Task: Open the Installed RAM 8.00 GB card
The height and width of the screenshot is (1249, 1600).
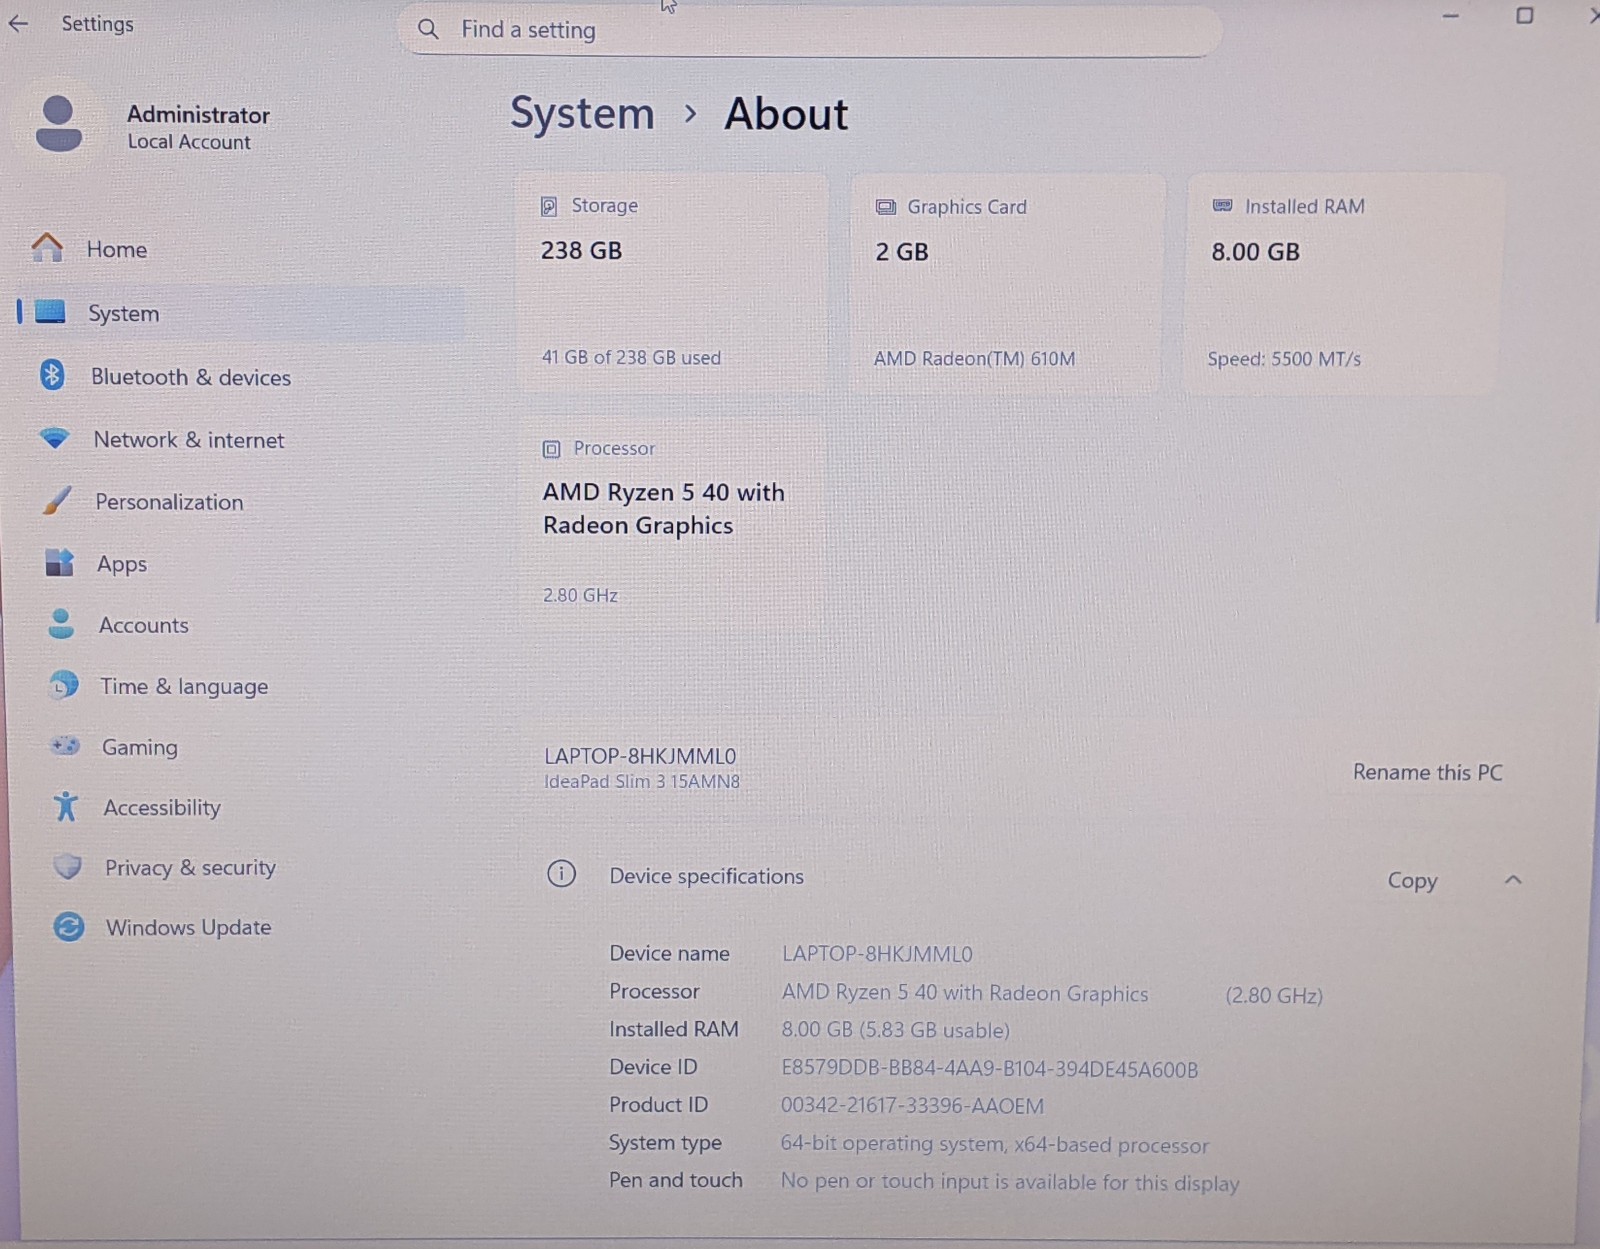Action: 1344,283
